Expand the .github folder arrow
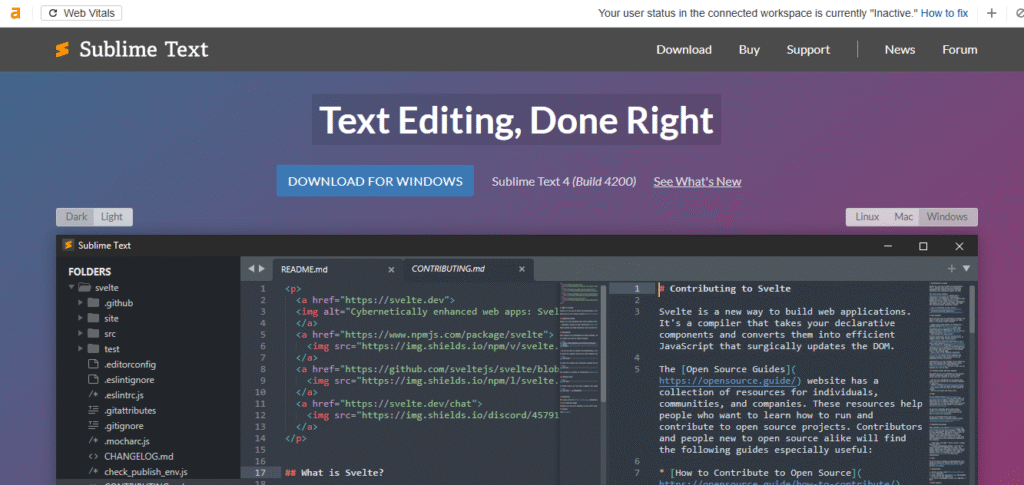The width and height of the screenshot is (1024, 485). pos(80,303)
